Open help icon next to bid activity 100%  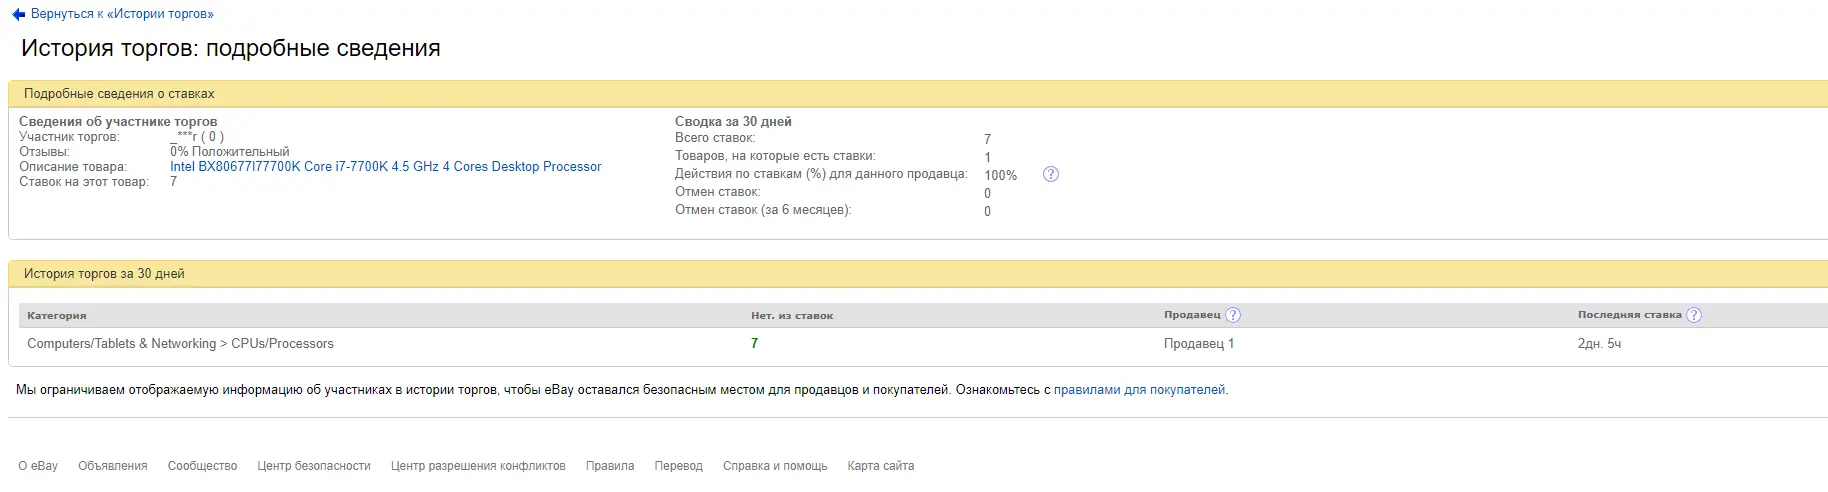click(1050, 174)
